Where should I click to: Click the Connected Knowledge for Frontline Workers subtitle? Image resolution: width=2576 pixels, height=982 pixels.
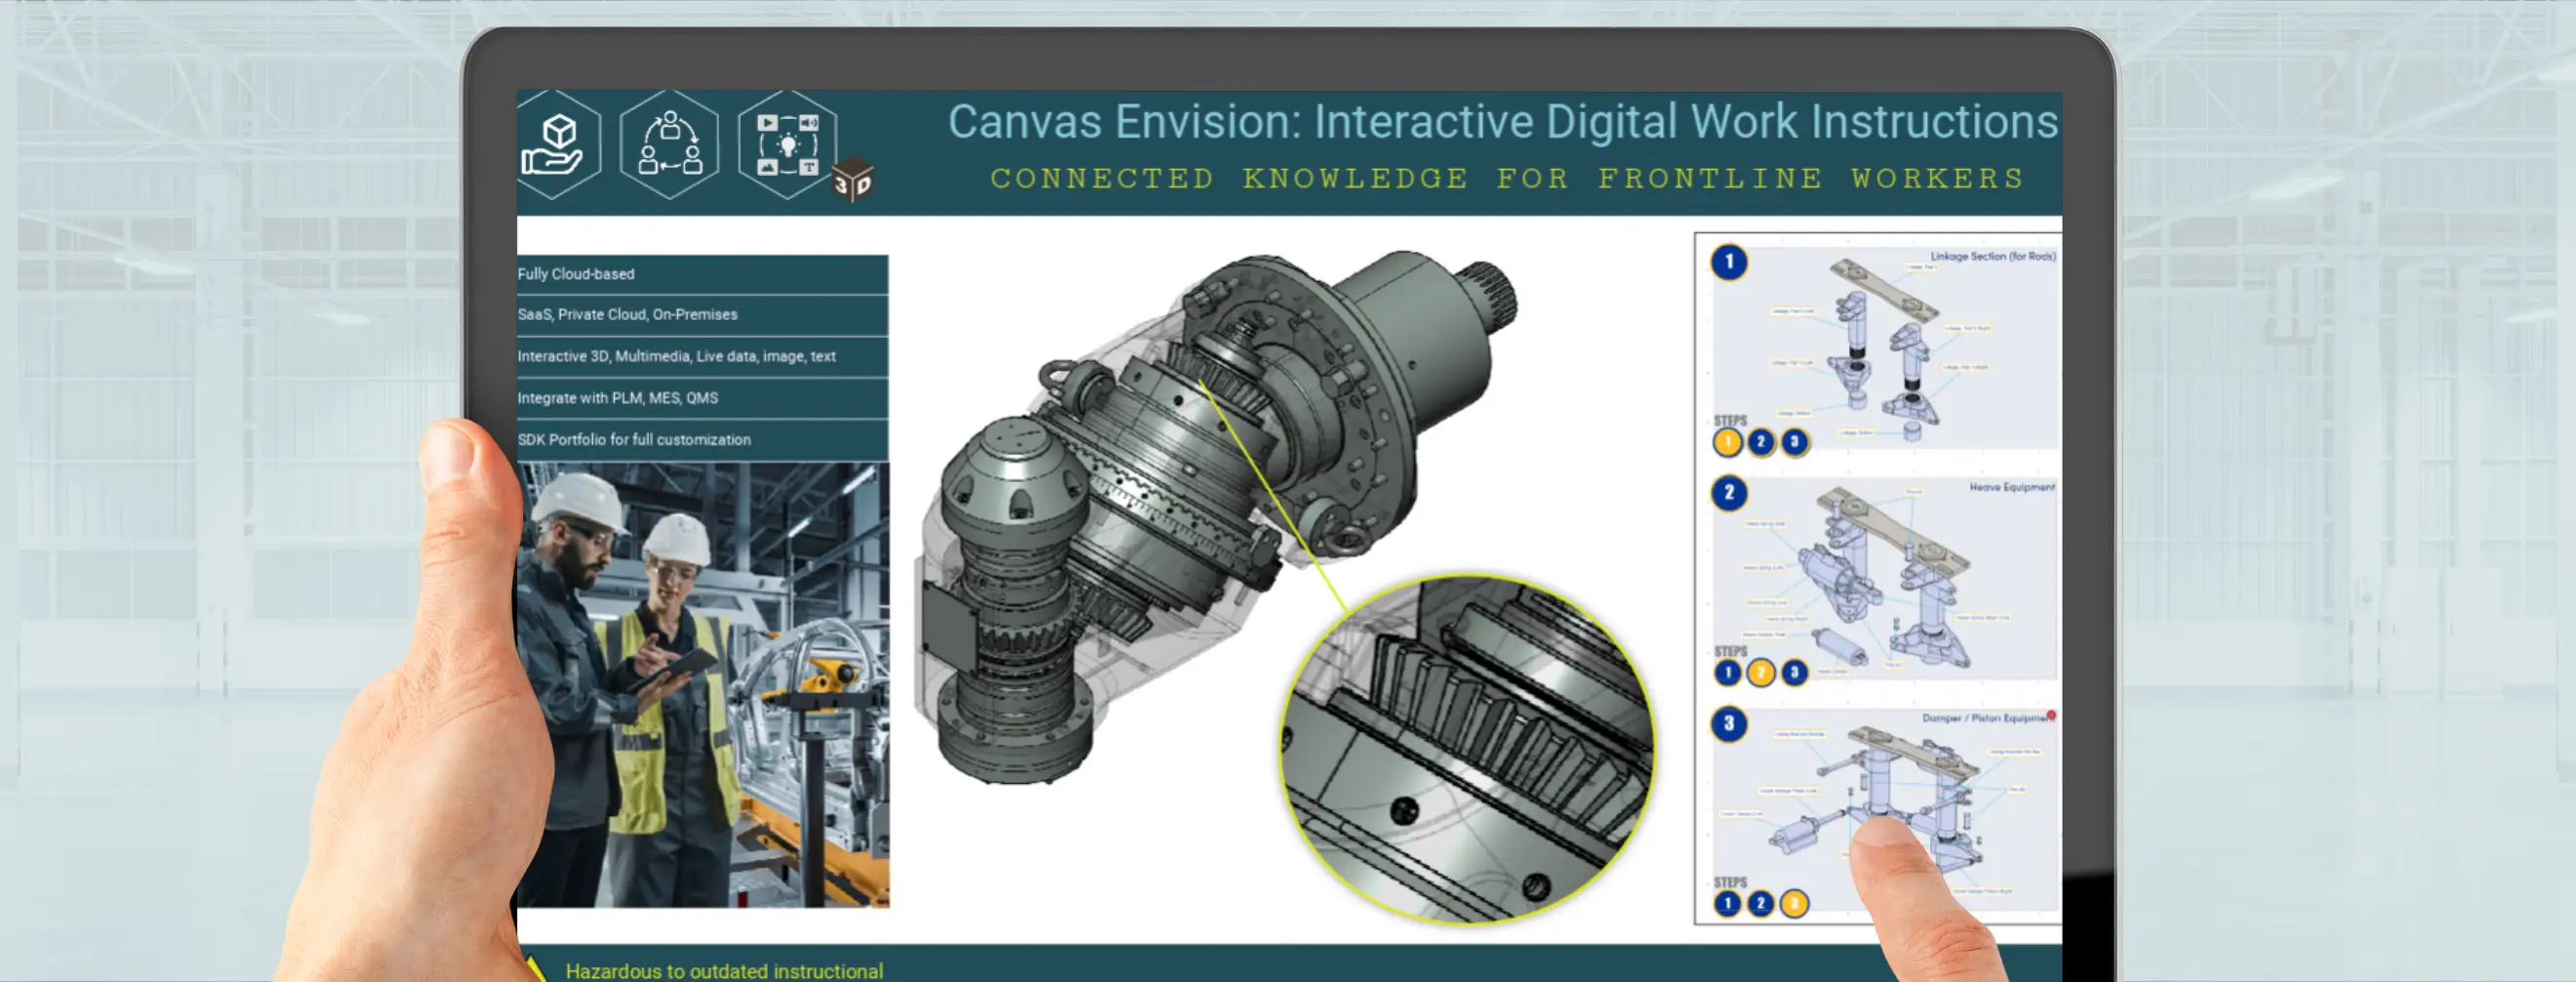pos(1507,179)
